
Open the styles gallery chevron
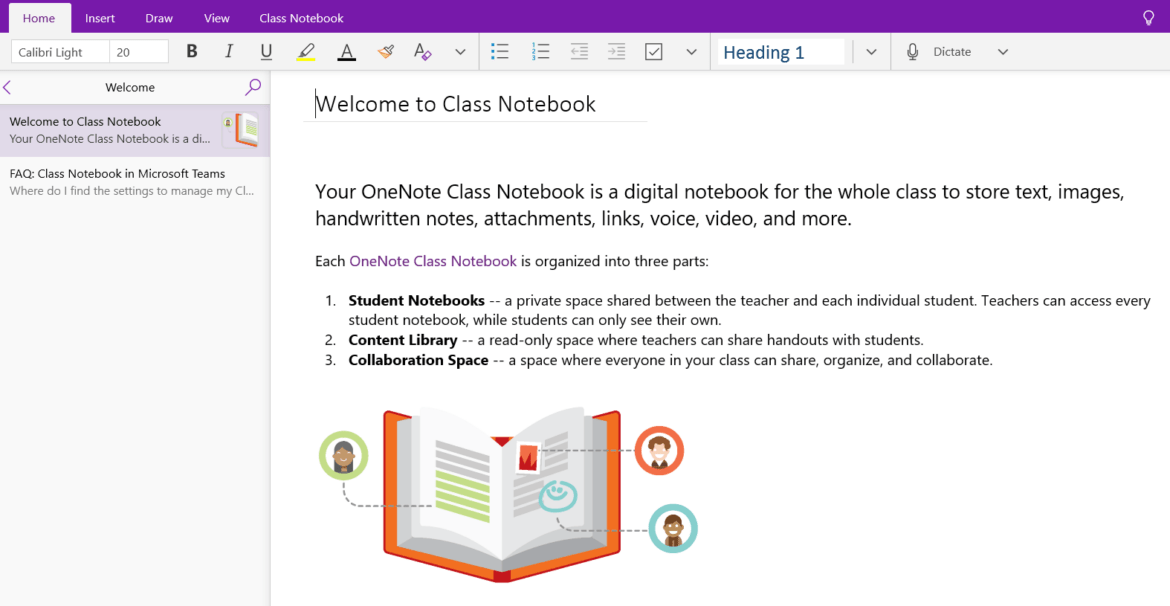tap(871, 51)
